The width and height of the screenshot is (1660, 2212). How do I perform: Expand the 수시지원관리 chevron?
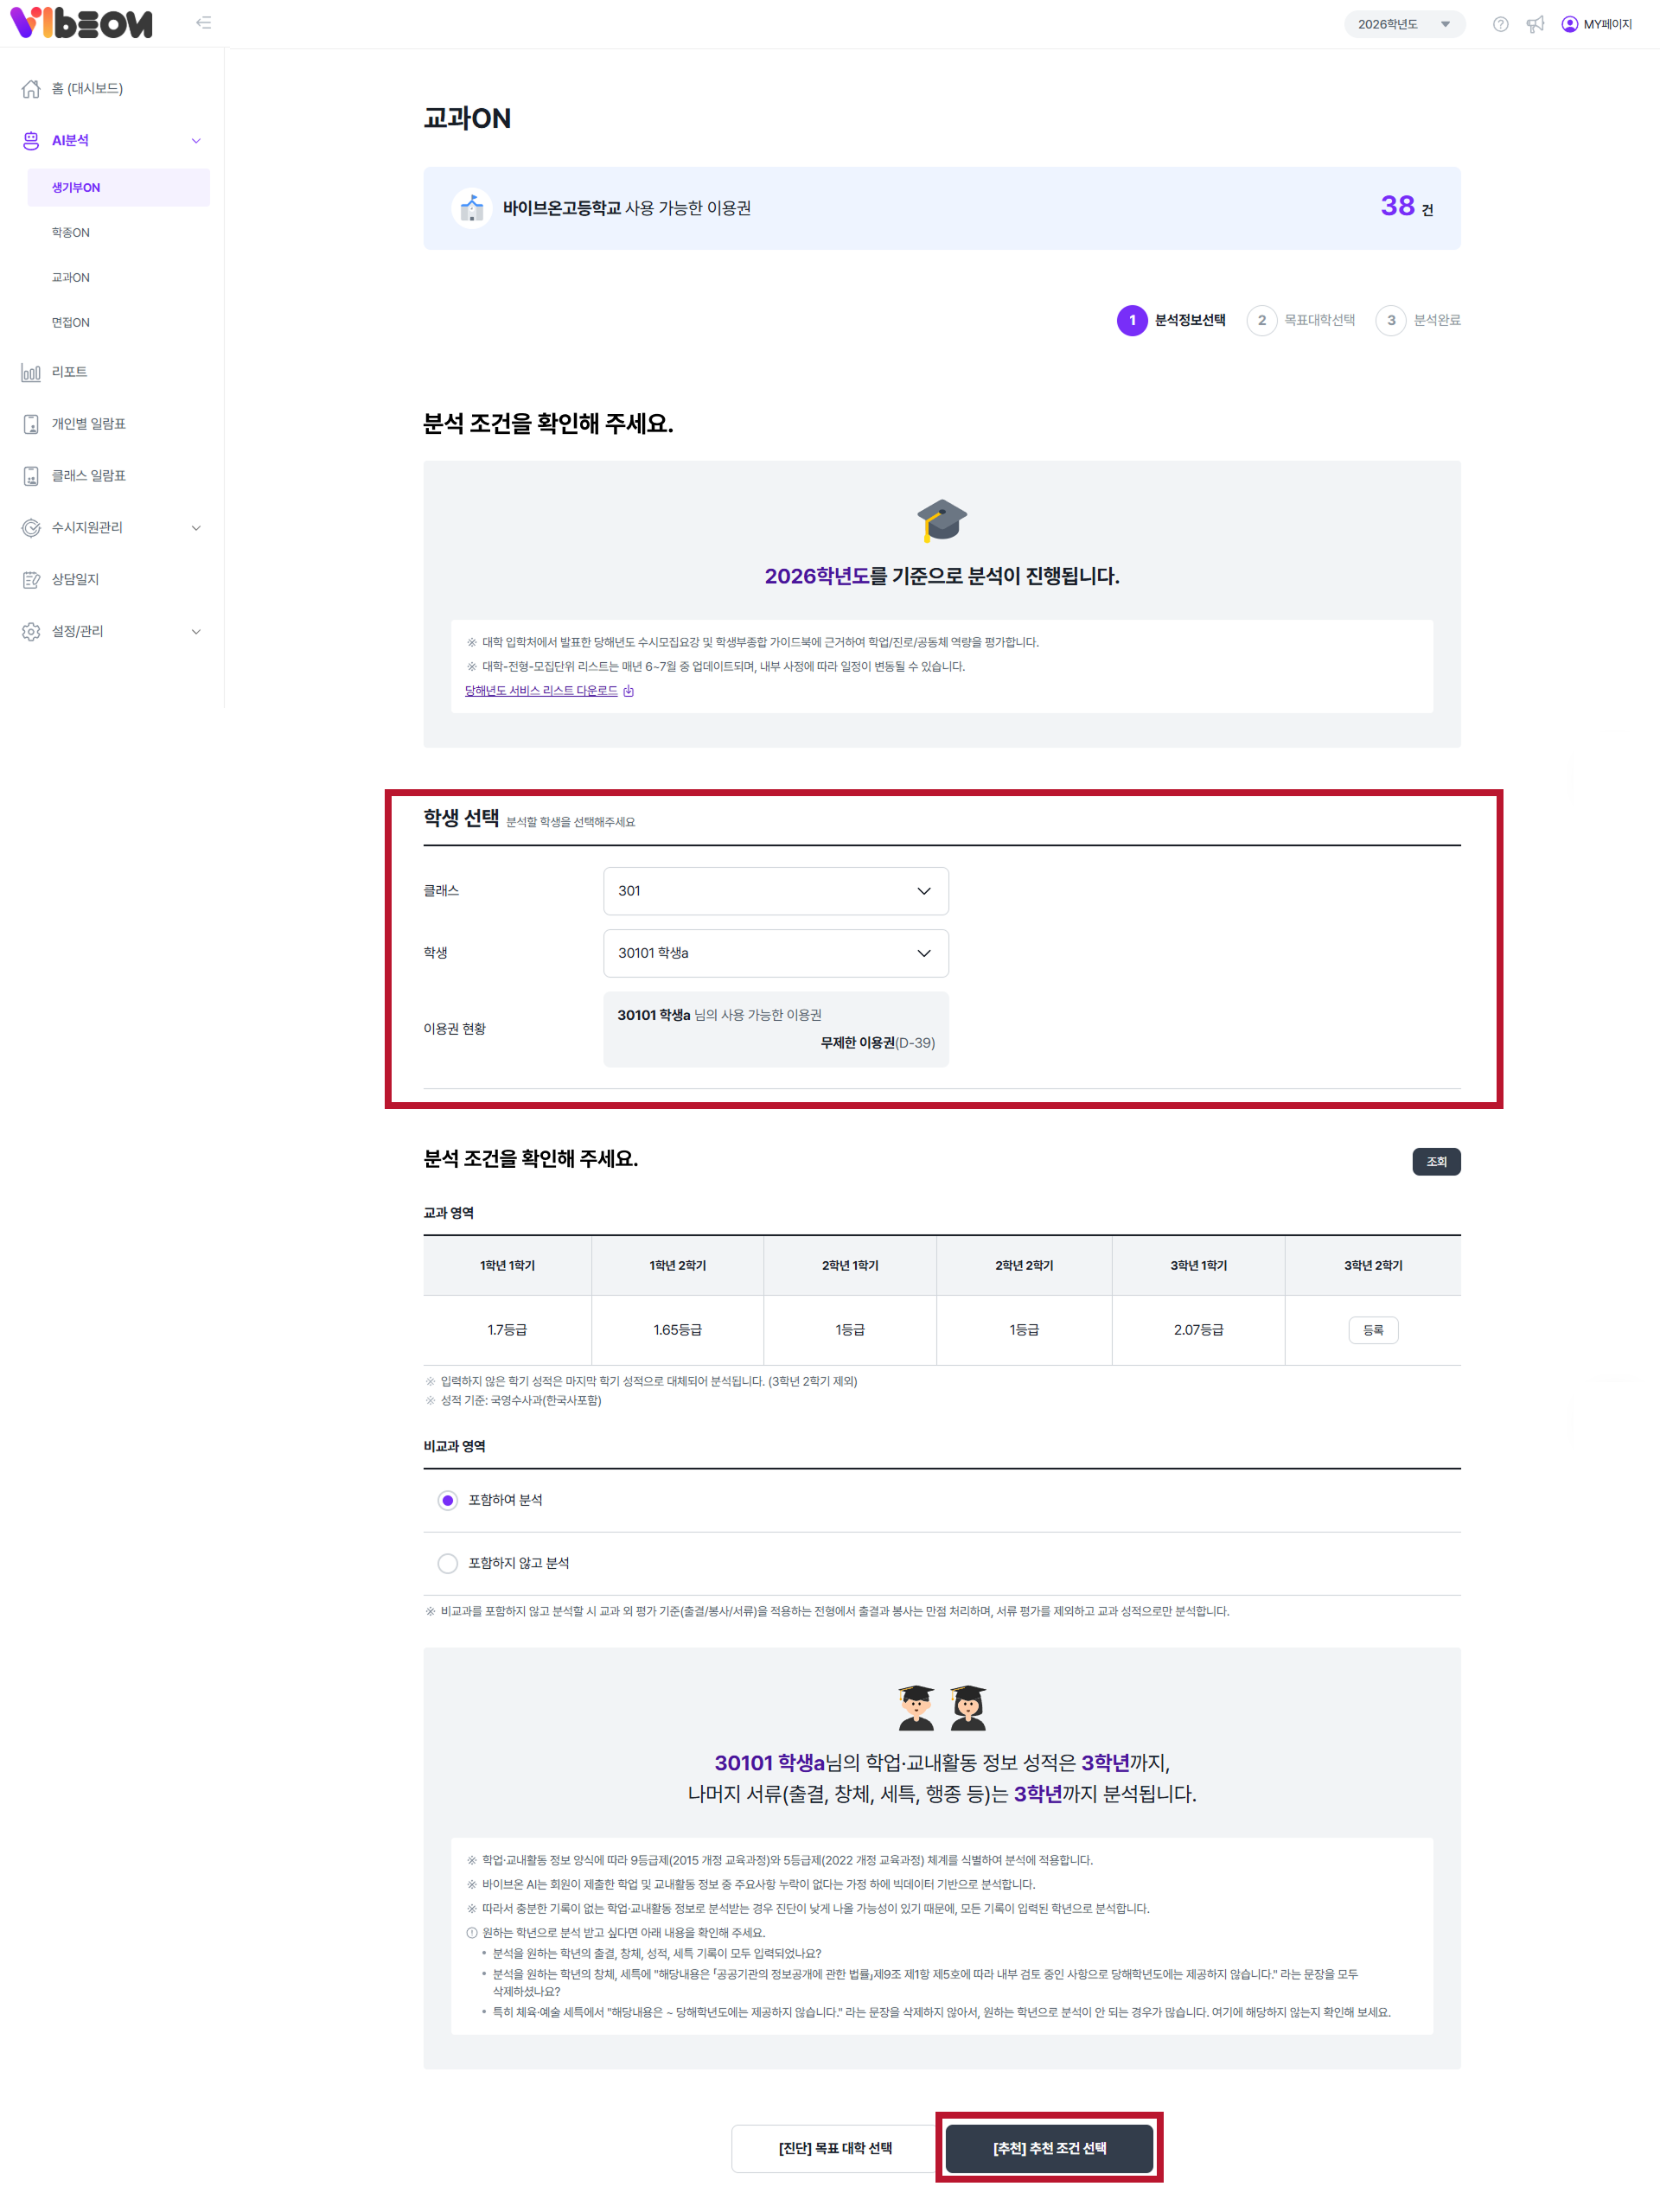196,528
